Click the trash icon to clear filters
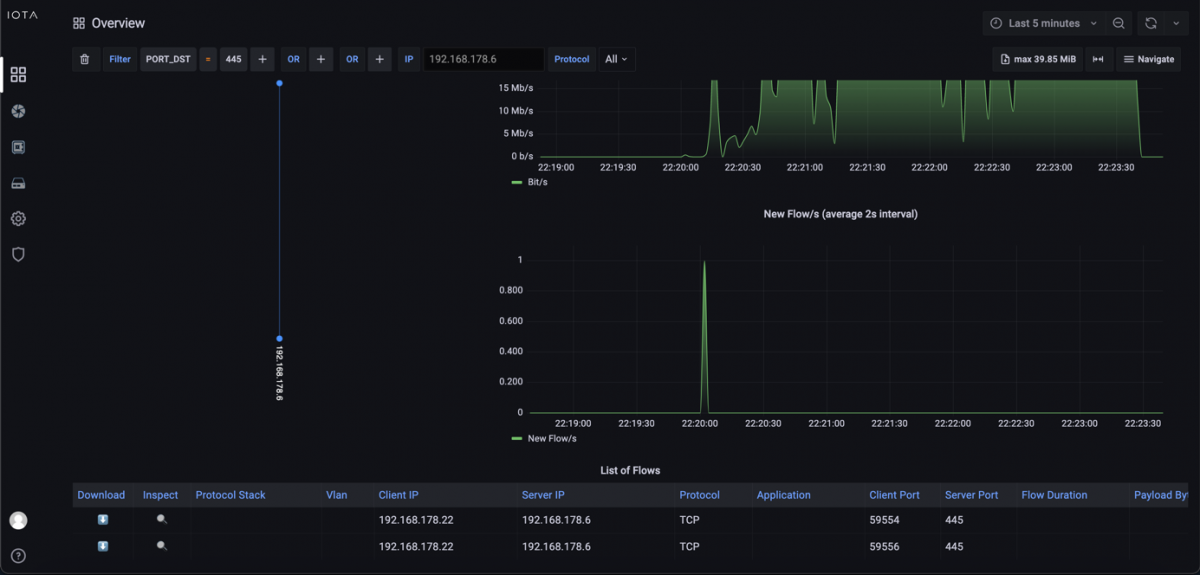Screen dimensions: 1200x575 click(84, 60)
